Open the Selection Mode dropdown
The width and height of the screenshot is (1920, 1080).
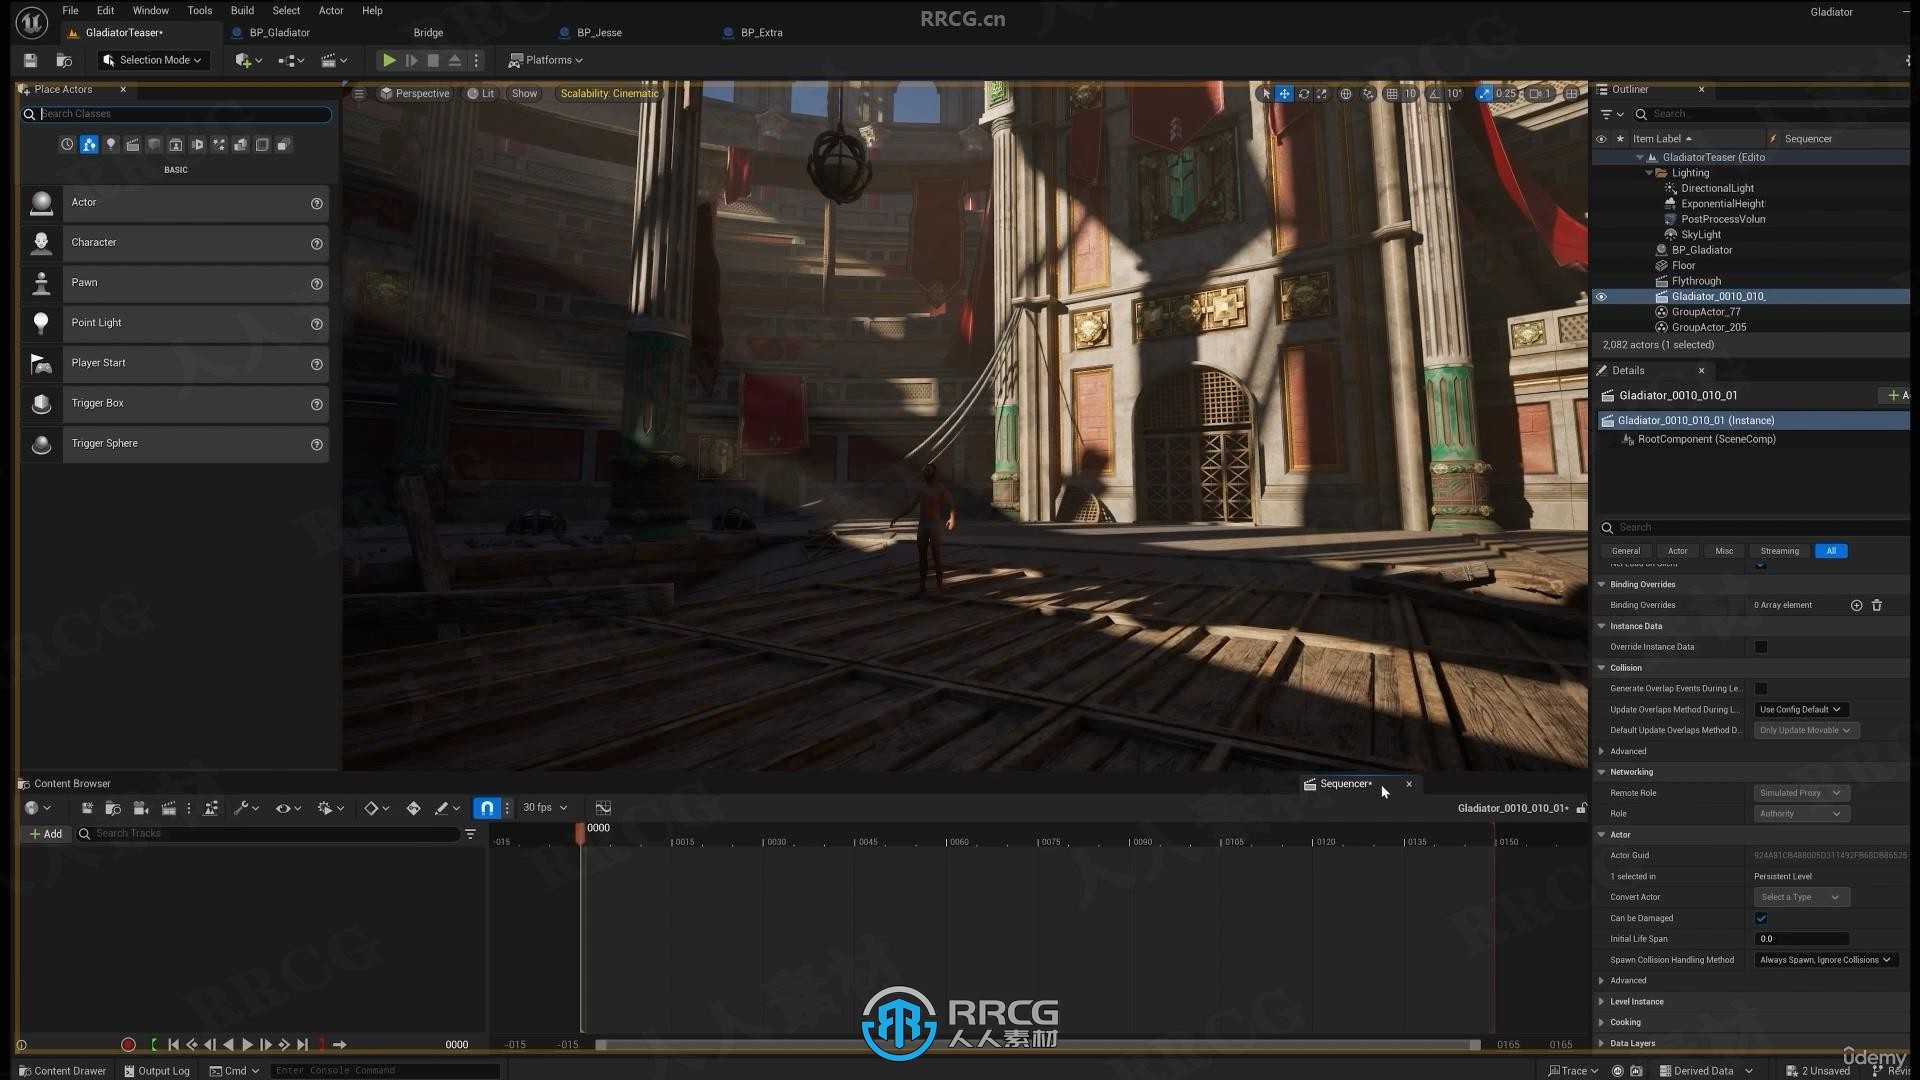(152, 60)
